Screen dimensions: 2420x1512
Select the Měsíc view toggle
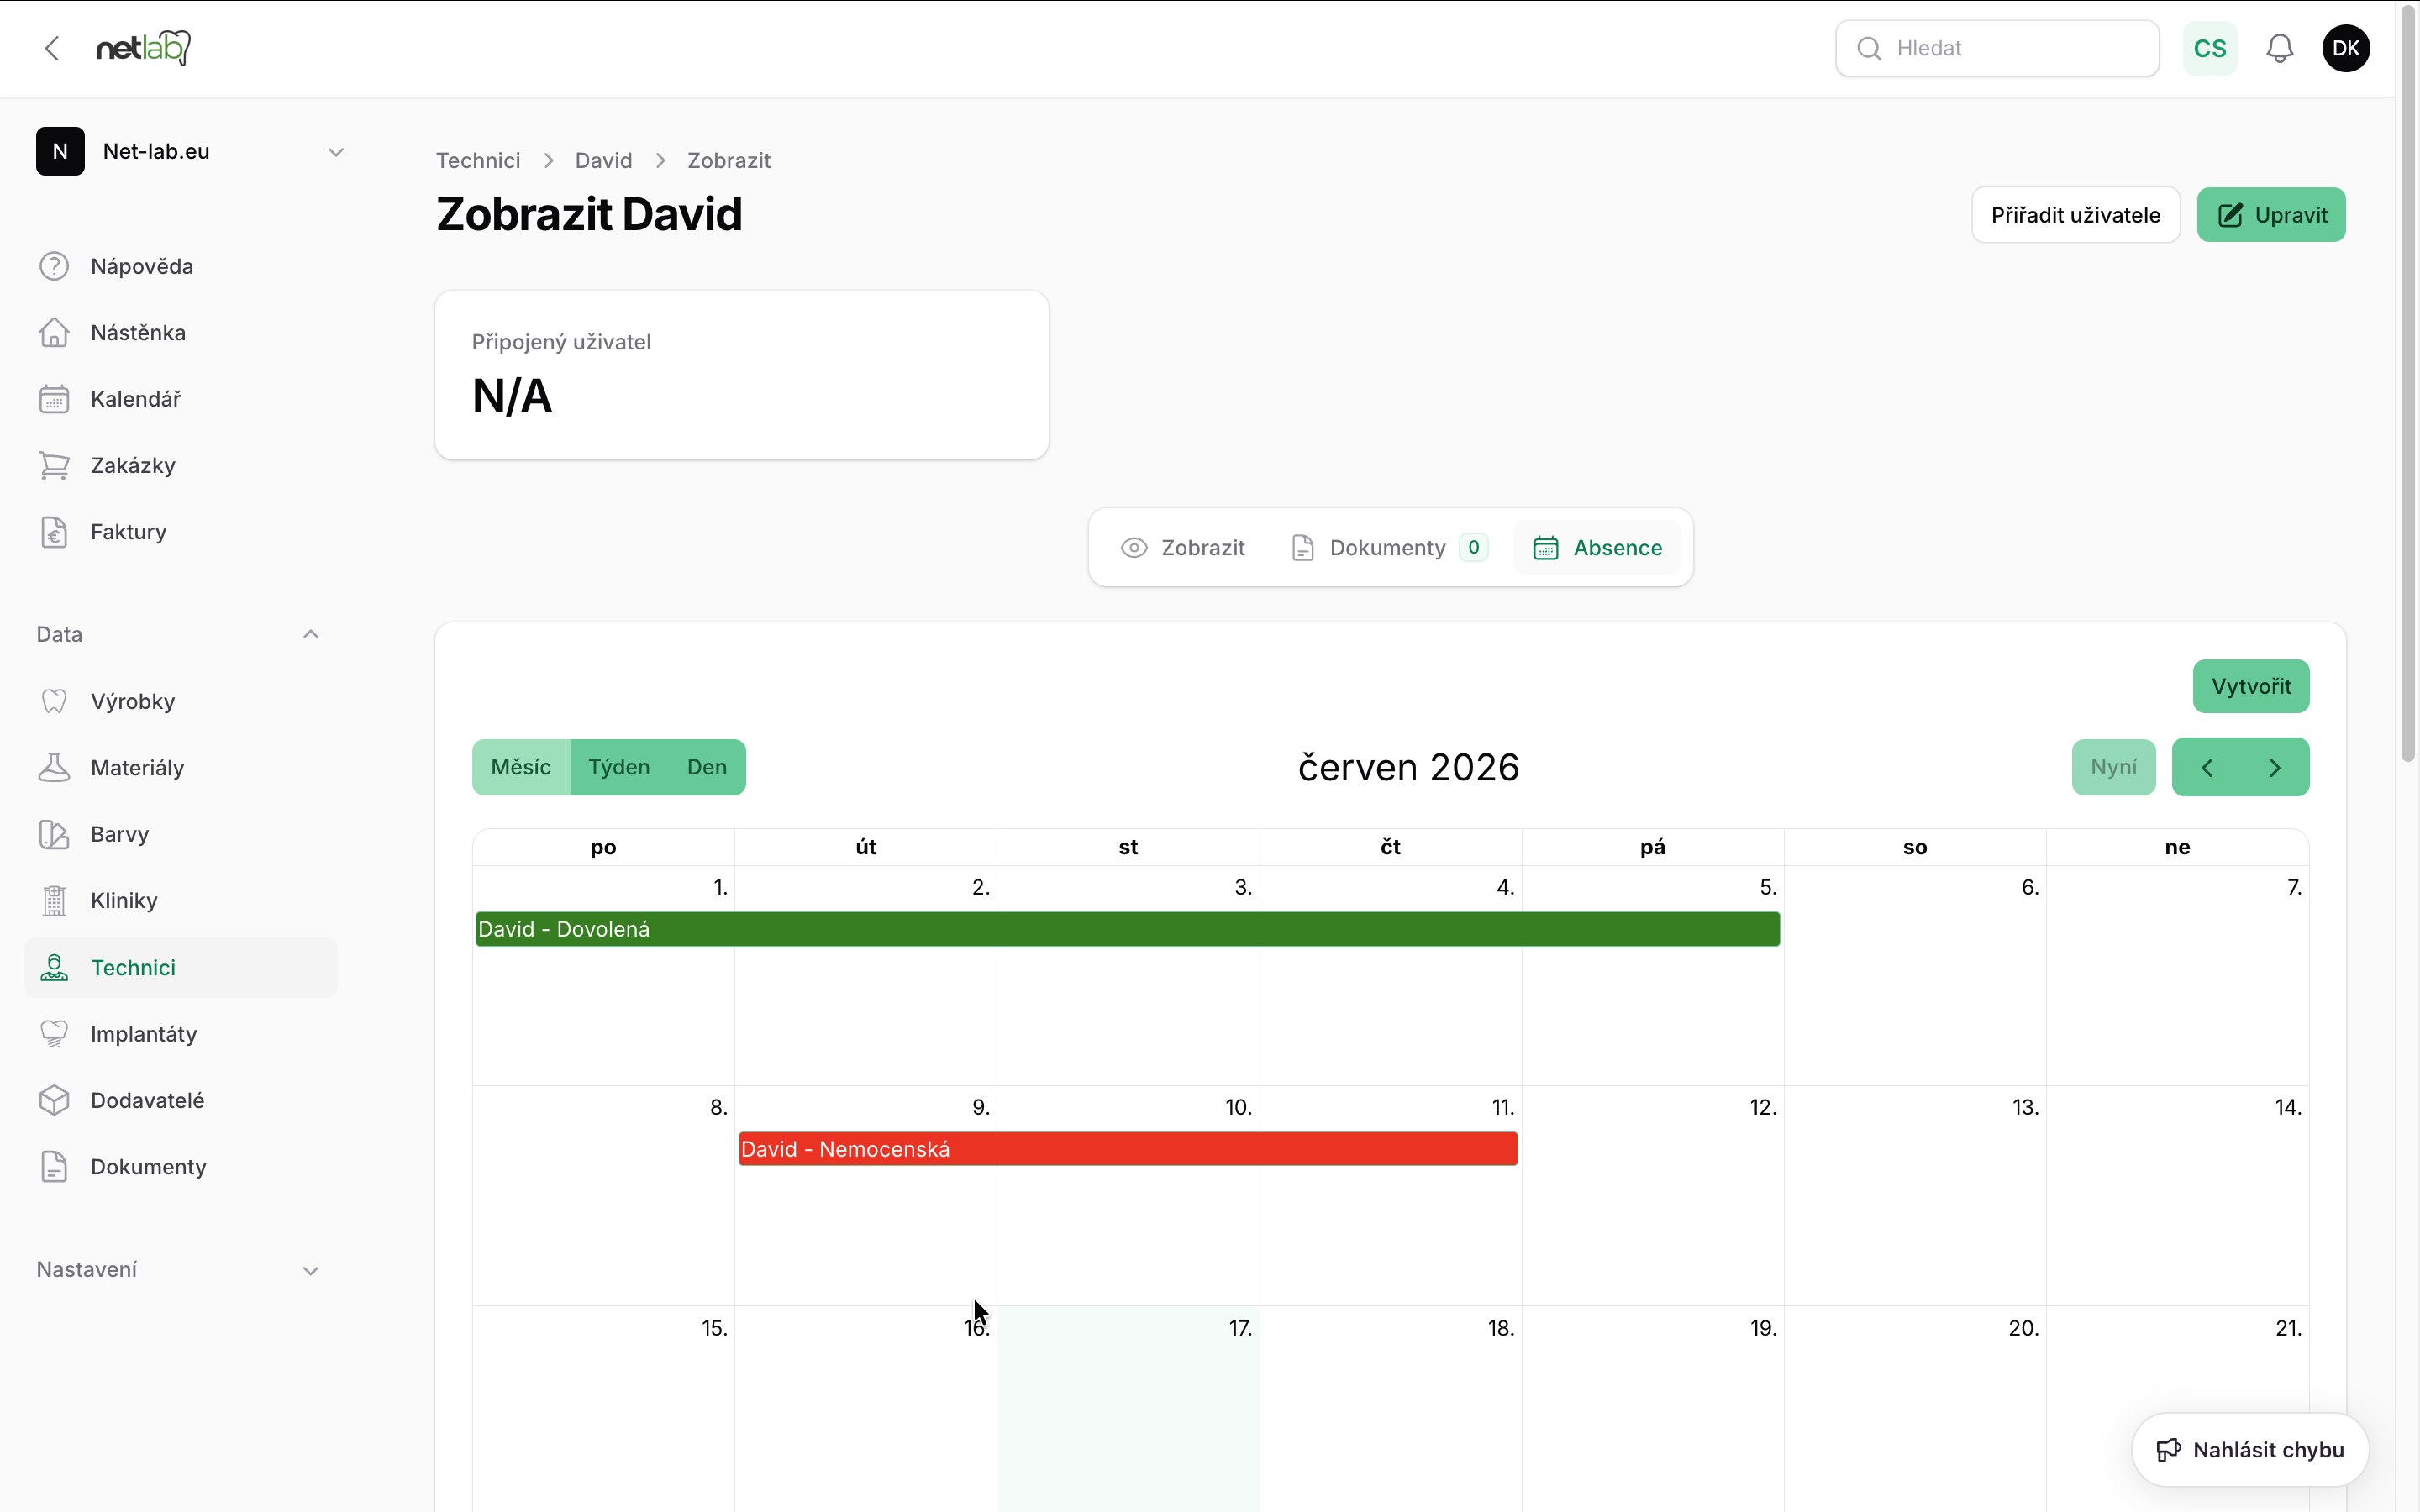tap(521, 767)
